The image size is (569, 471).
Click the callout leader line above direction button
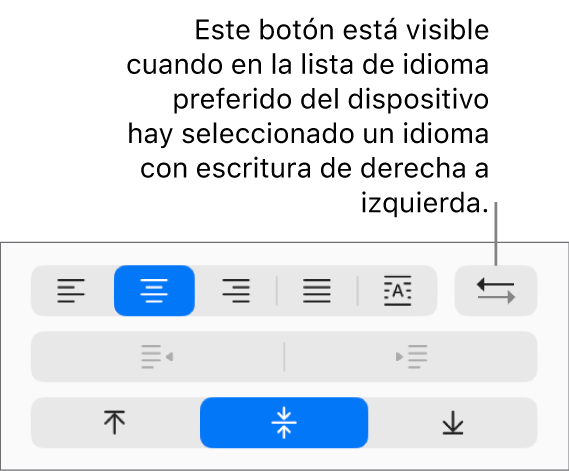tap(496, 234)
